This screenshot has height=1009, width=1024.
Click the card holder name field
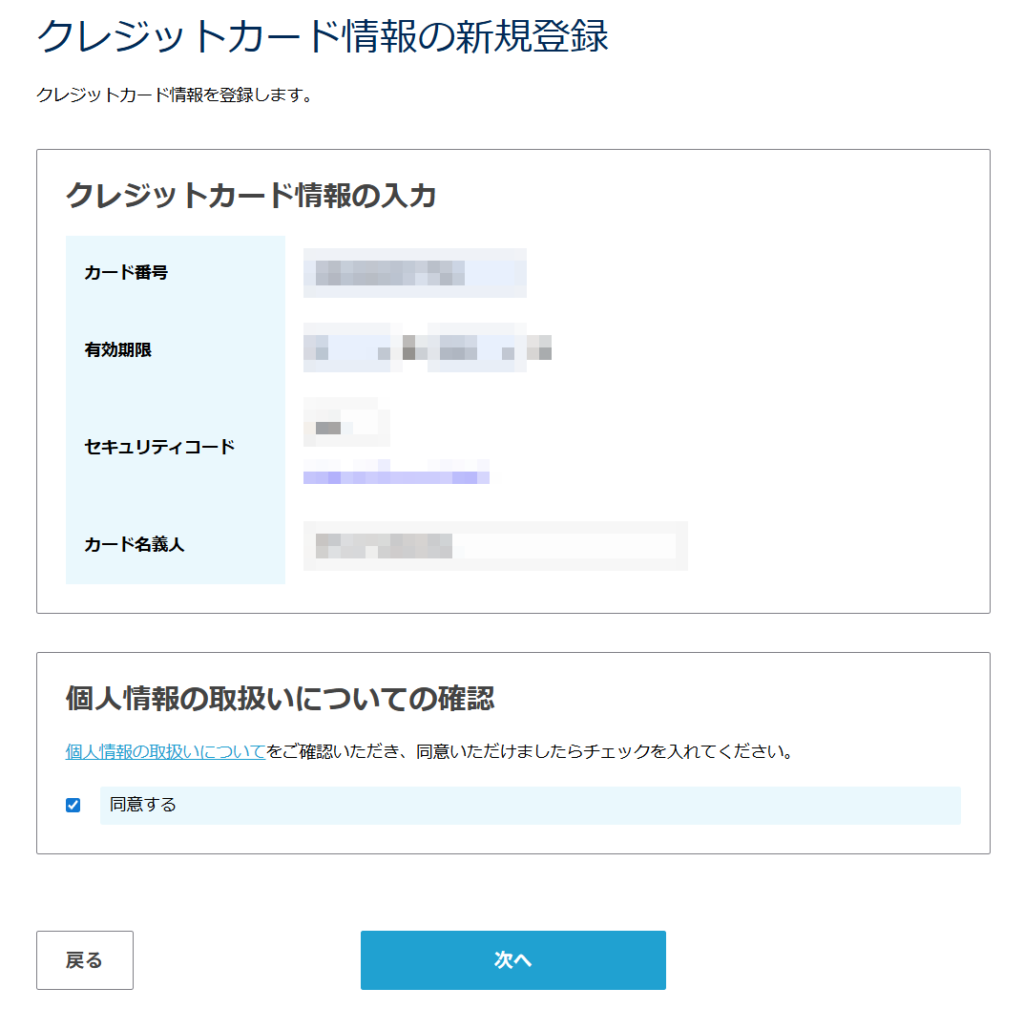click(495, 546)
